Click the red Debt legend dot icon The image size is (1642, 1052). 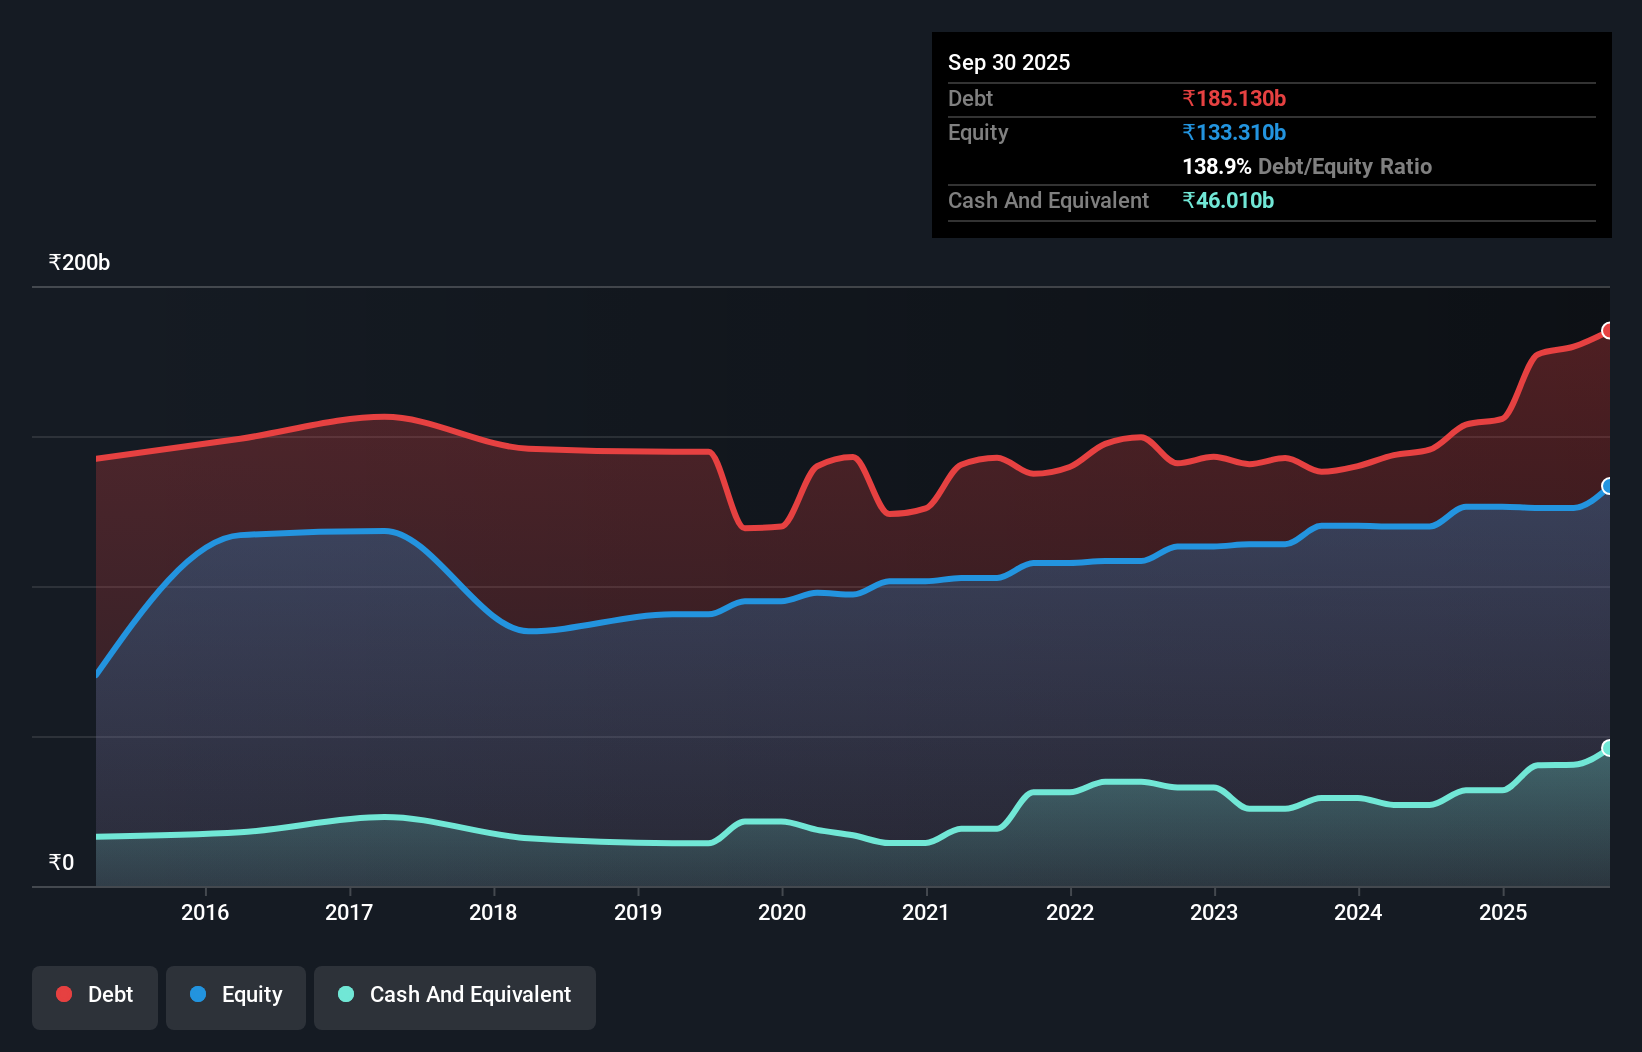62,994
